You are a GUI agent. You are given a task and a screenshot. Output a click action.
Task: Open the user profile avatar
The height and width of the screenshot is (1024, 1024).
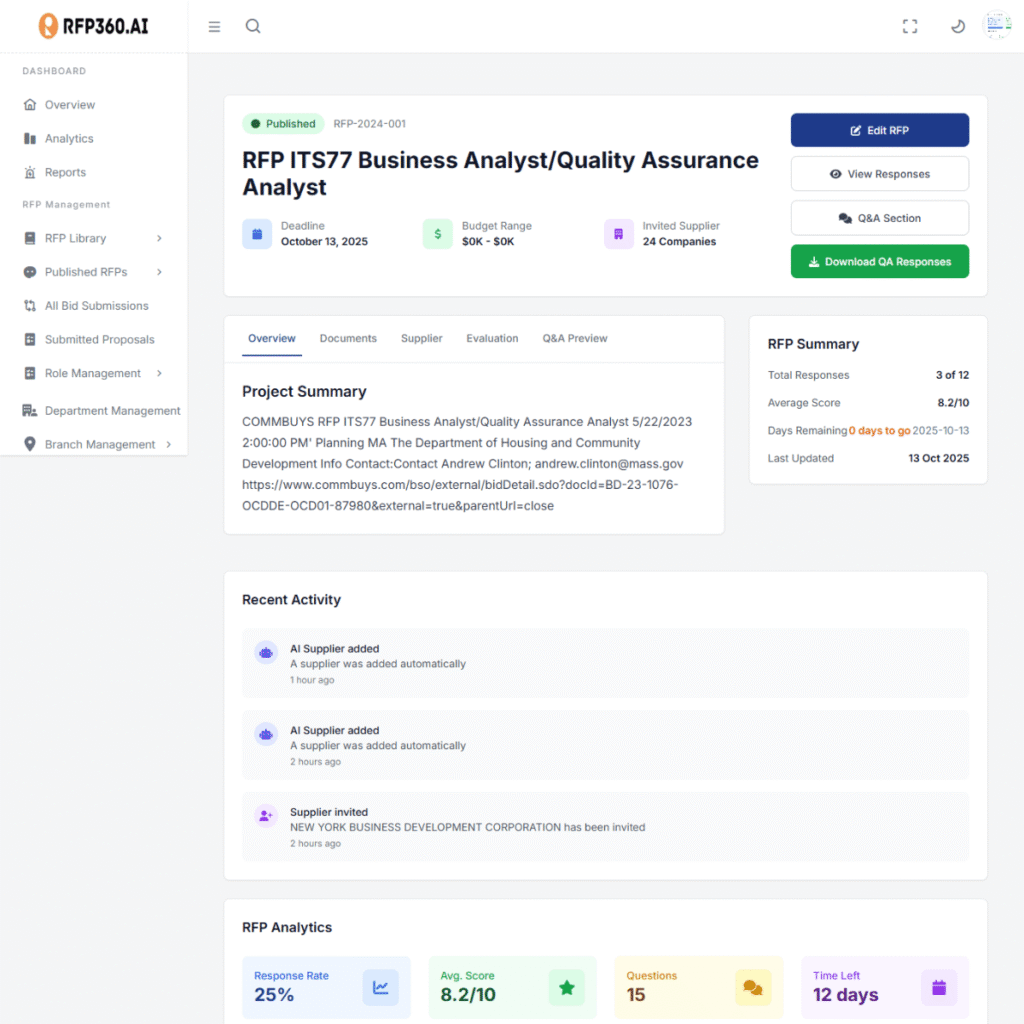tap(997, 26)
